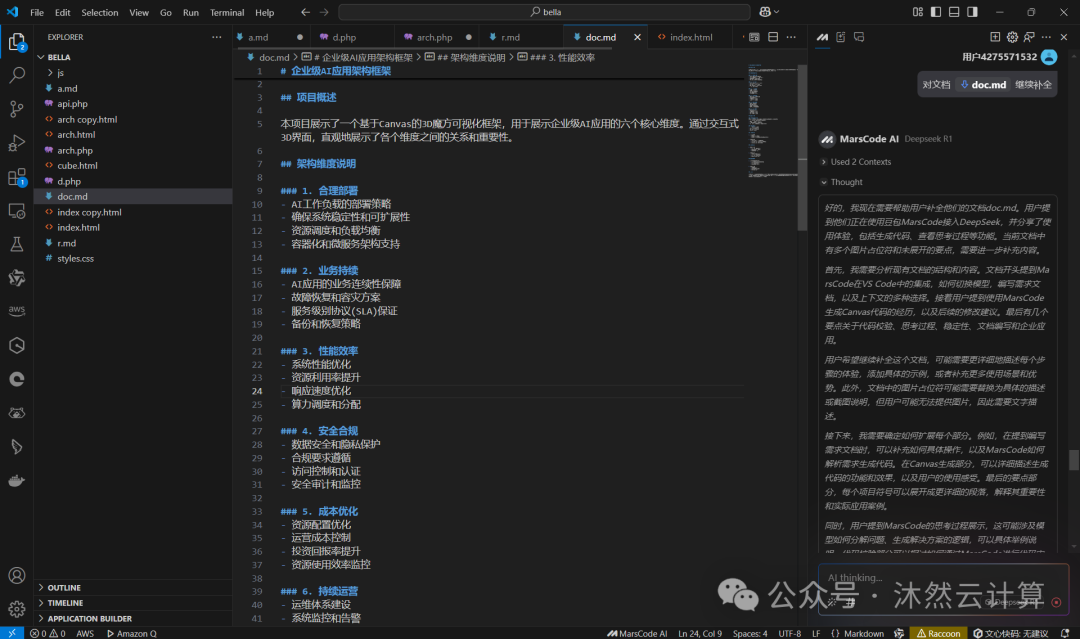Open Copilot dropdown chevron

coord(777,12)
